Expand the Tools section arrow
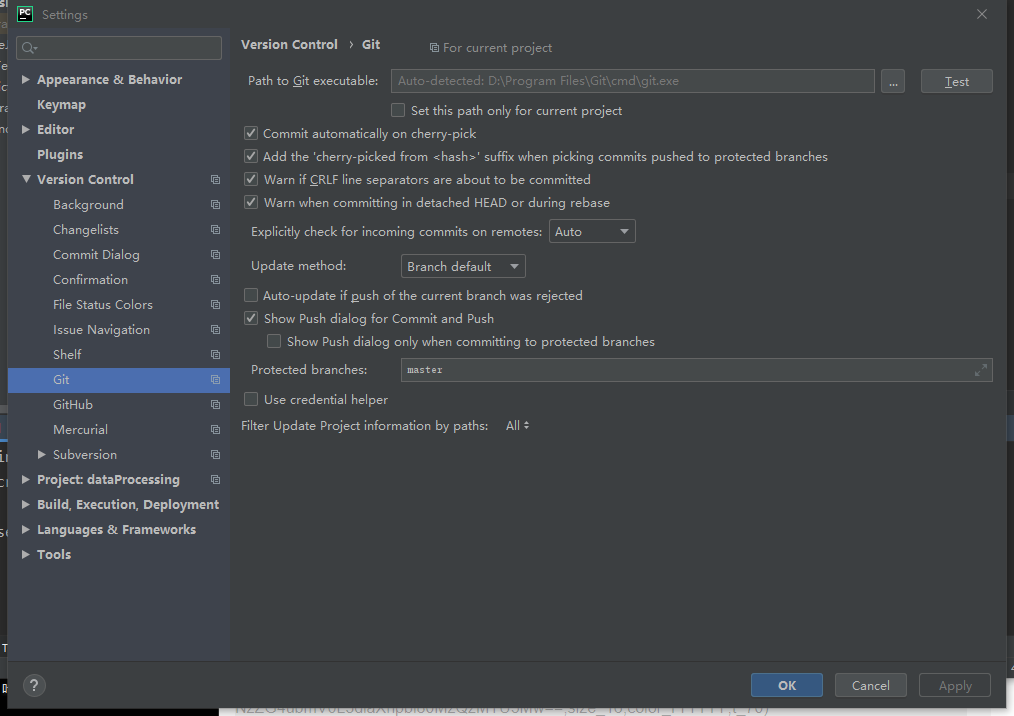 (x=25, y=554)
